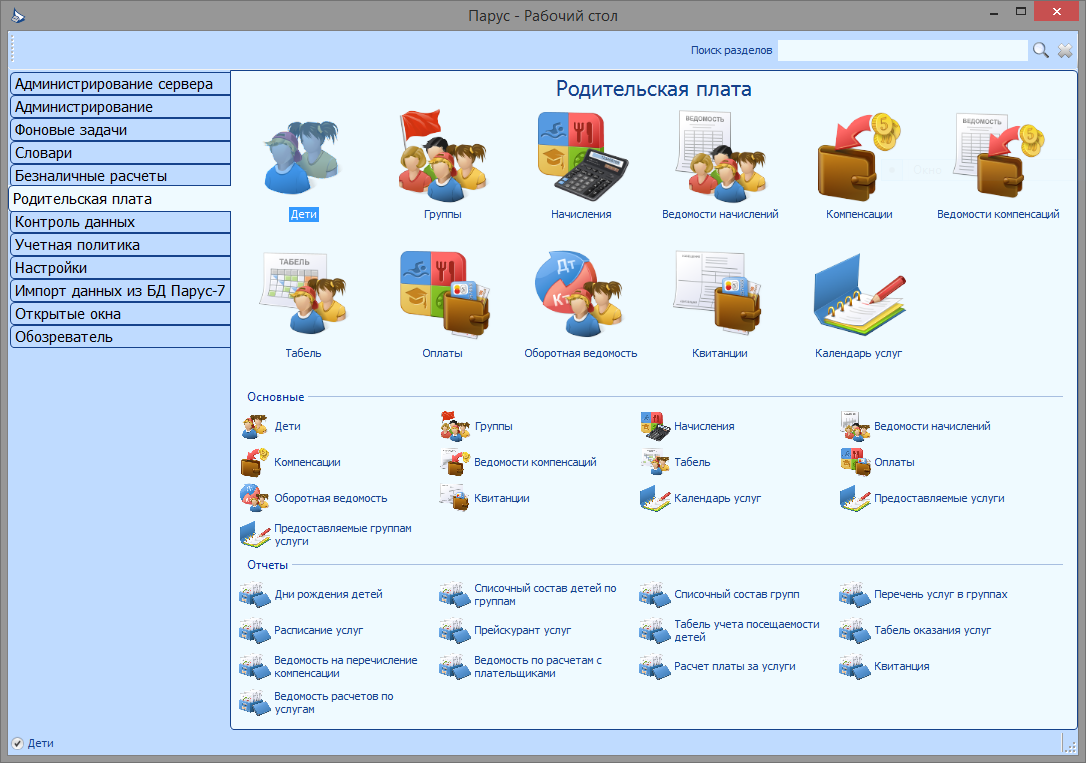The height and width of the screenshot is (763, 1086).
Task: Open the Контроль данных section
Action: (121, 222)
